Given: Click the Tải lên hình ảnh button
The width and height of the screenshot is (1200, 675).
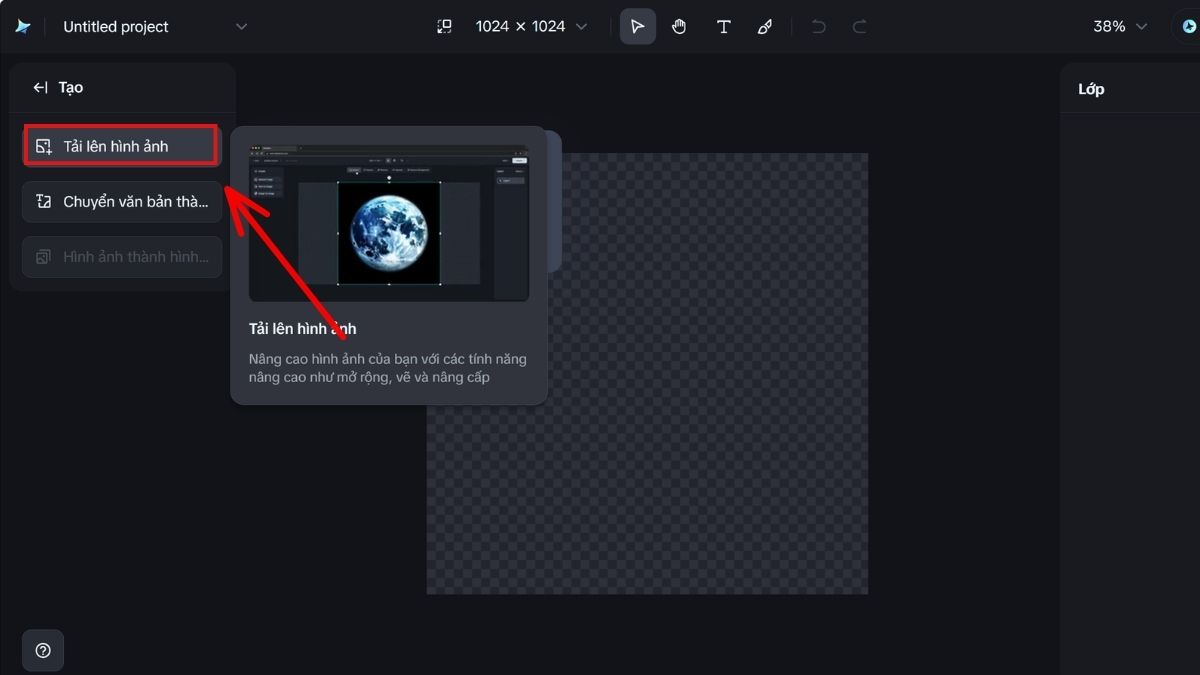Looking at the screenshot, I should click(121, 146).
